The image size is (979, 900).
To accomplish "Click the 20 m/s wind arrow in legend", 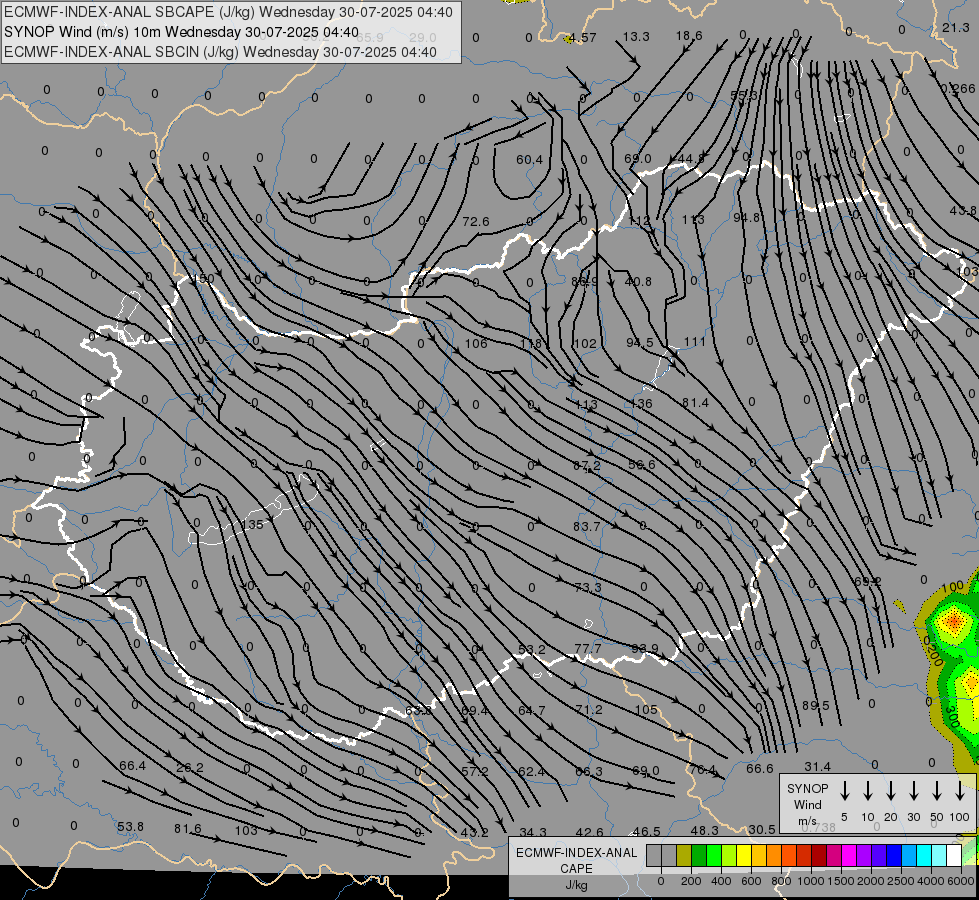I will tap(891, 791).
